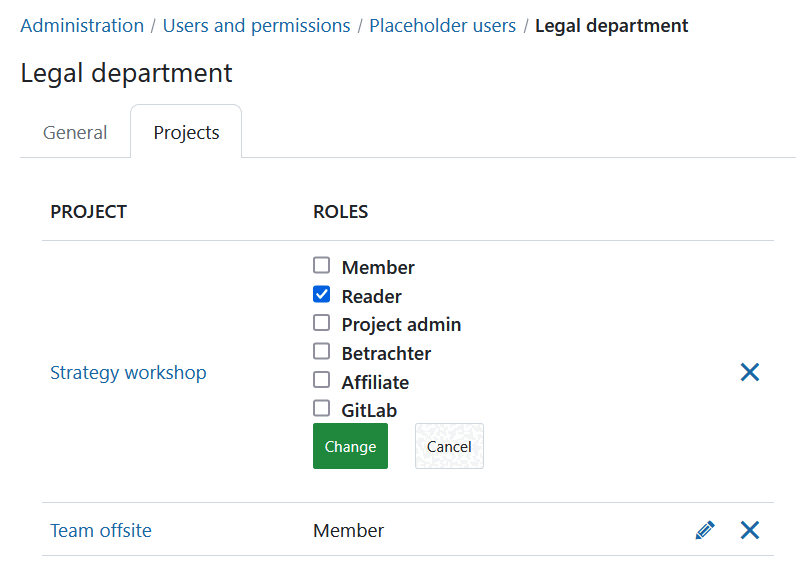The height and width of the screenshot is (577, 796).
Task: Enable the Project admin role checkbox
Action: point(321,323)
